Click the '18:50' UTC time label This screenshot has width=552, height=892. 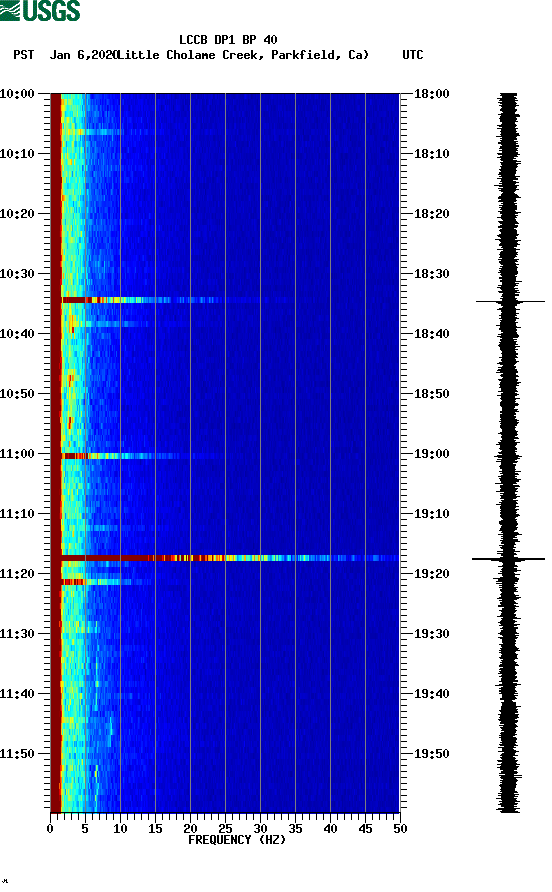[431, 394]
